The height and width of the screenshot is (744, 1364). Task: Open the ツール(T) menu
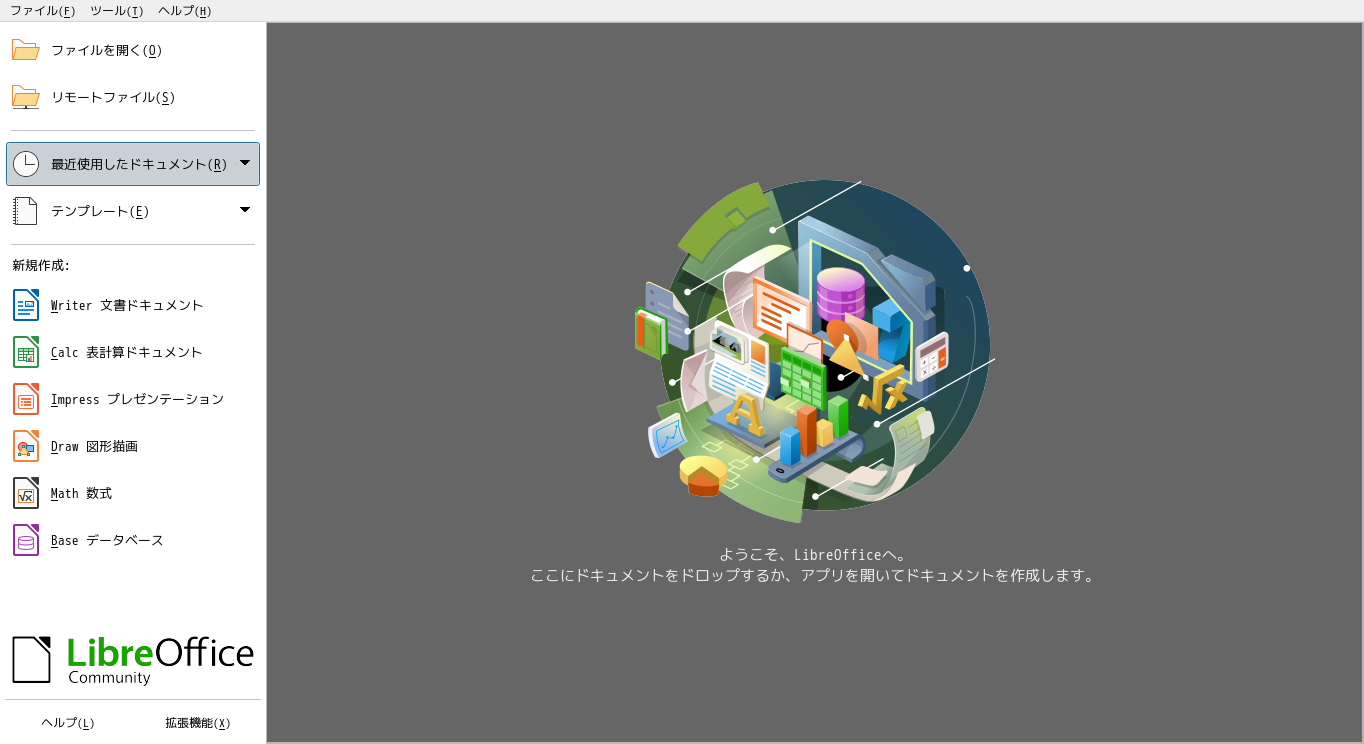[116, 11]
